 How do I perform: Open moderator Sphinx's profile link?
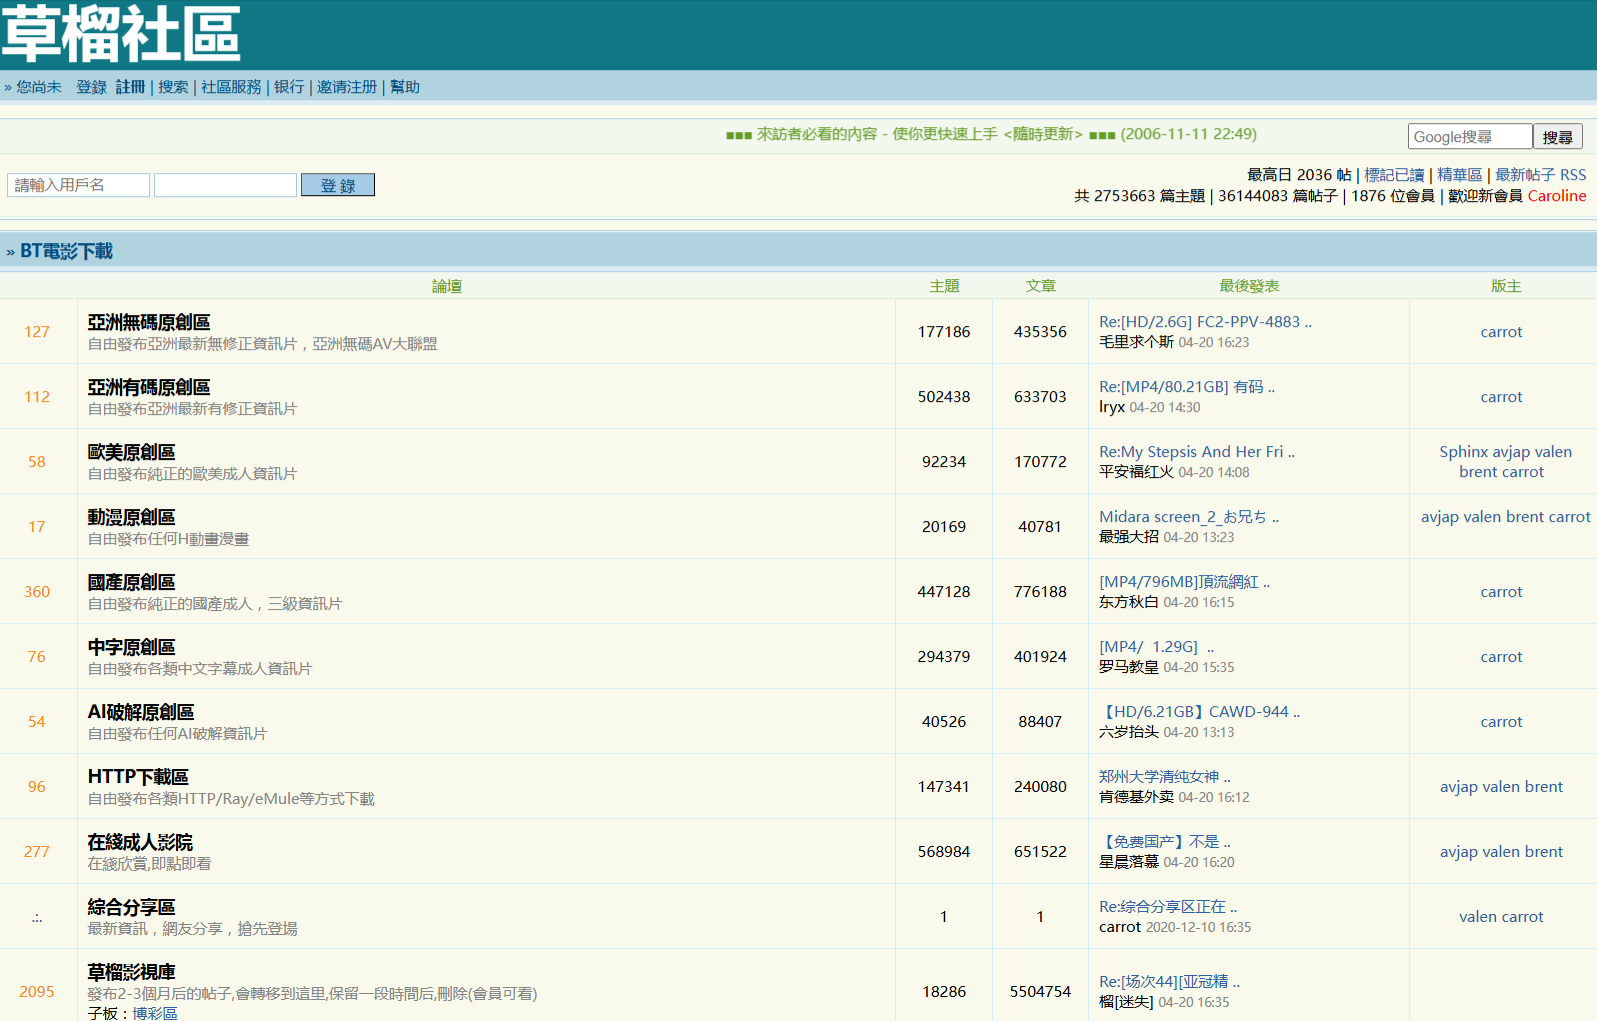coord(1463,452)
